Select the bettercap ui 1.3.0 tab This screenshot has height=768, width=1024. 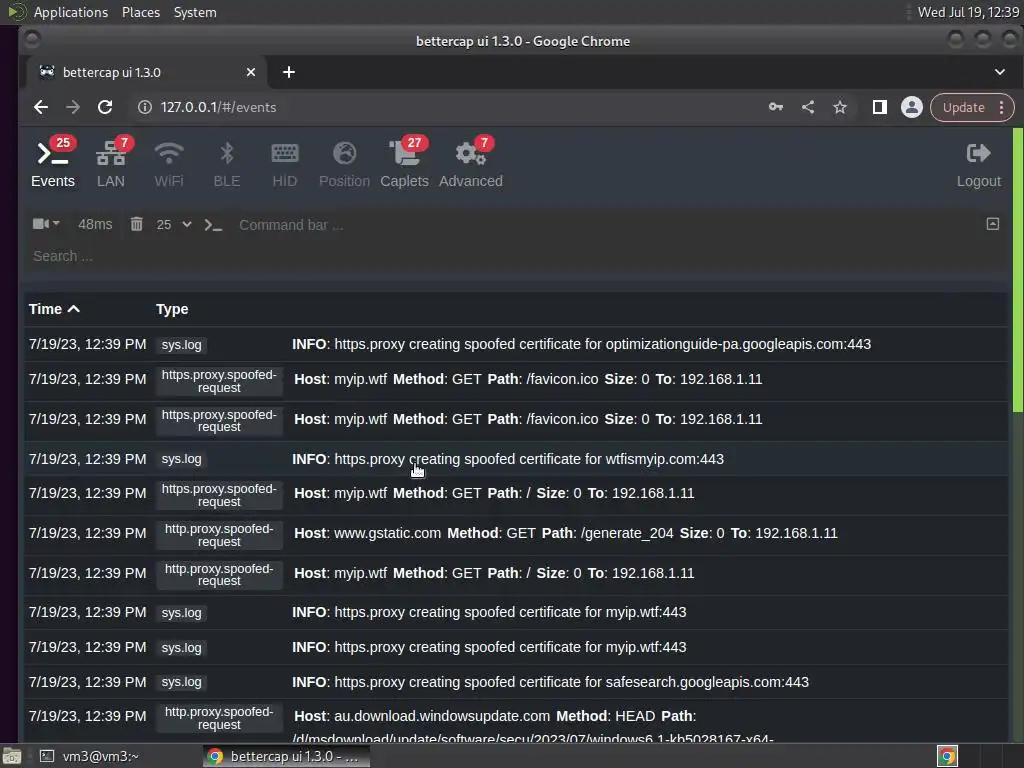pos(147,72)
